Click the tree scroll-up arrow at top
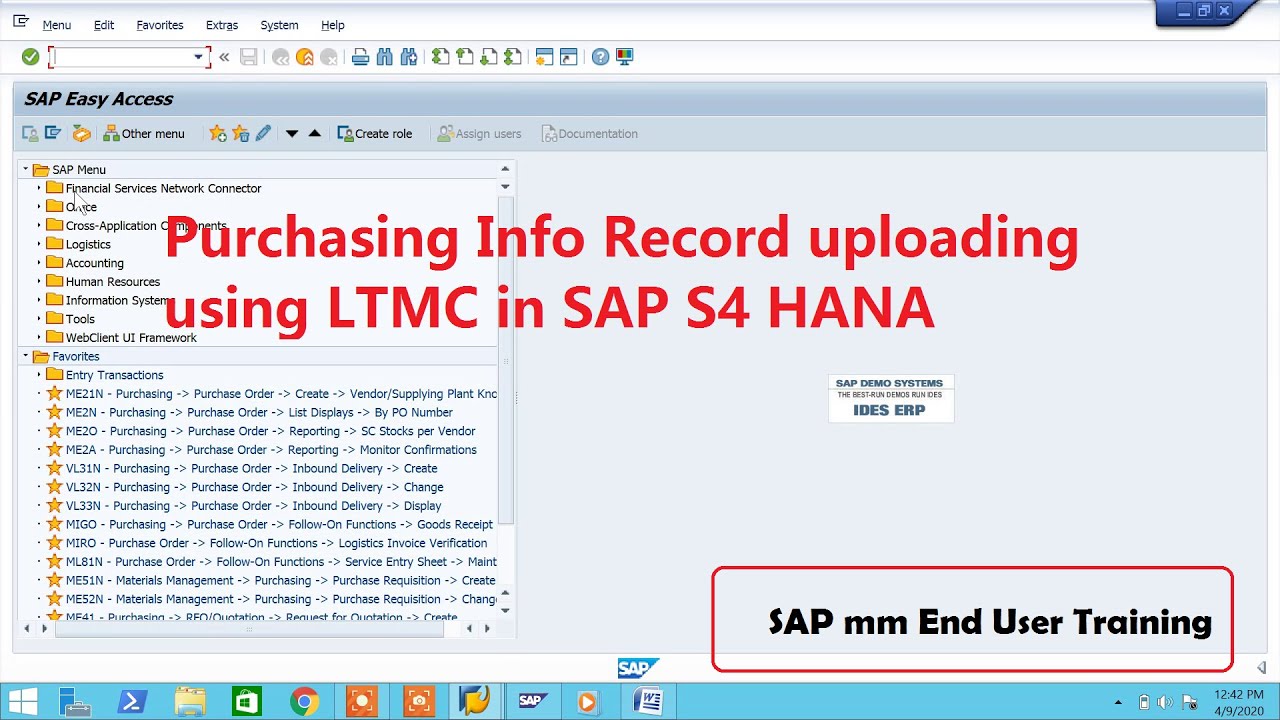 coord(505,168)
